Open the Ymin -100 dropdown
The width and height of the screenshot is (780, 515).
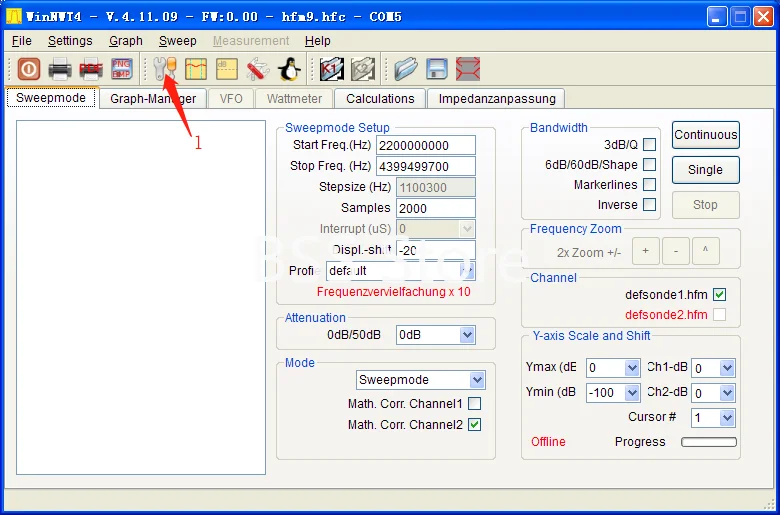[613, 393]
